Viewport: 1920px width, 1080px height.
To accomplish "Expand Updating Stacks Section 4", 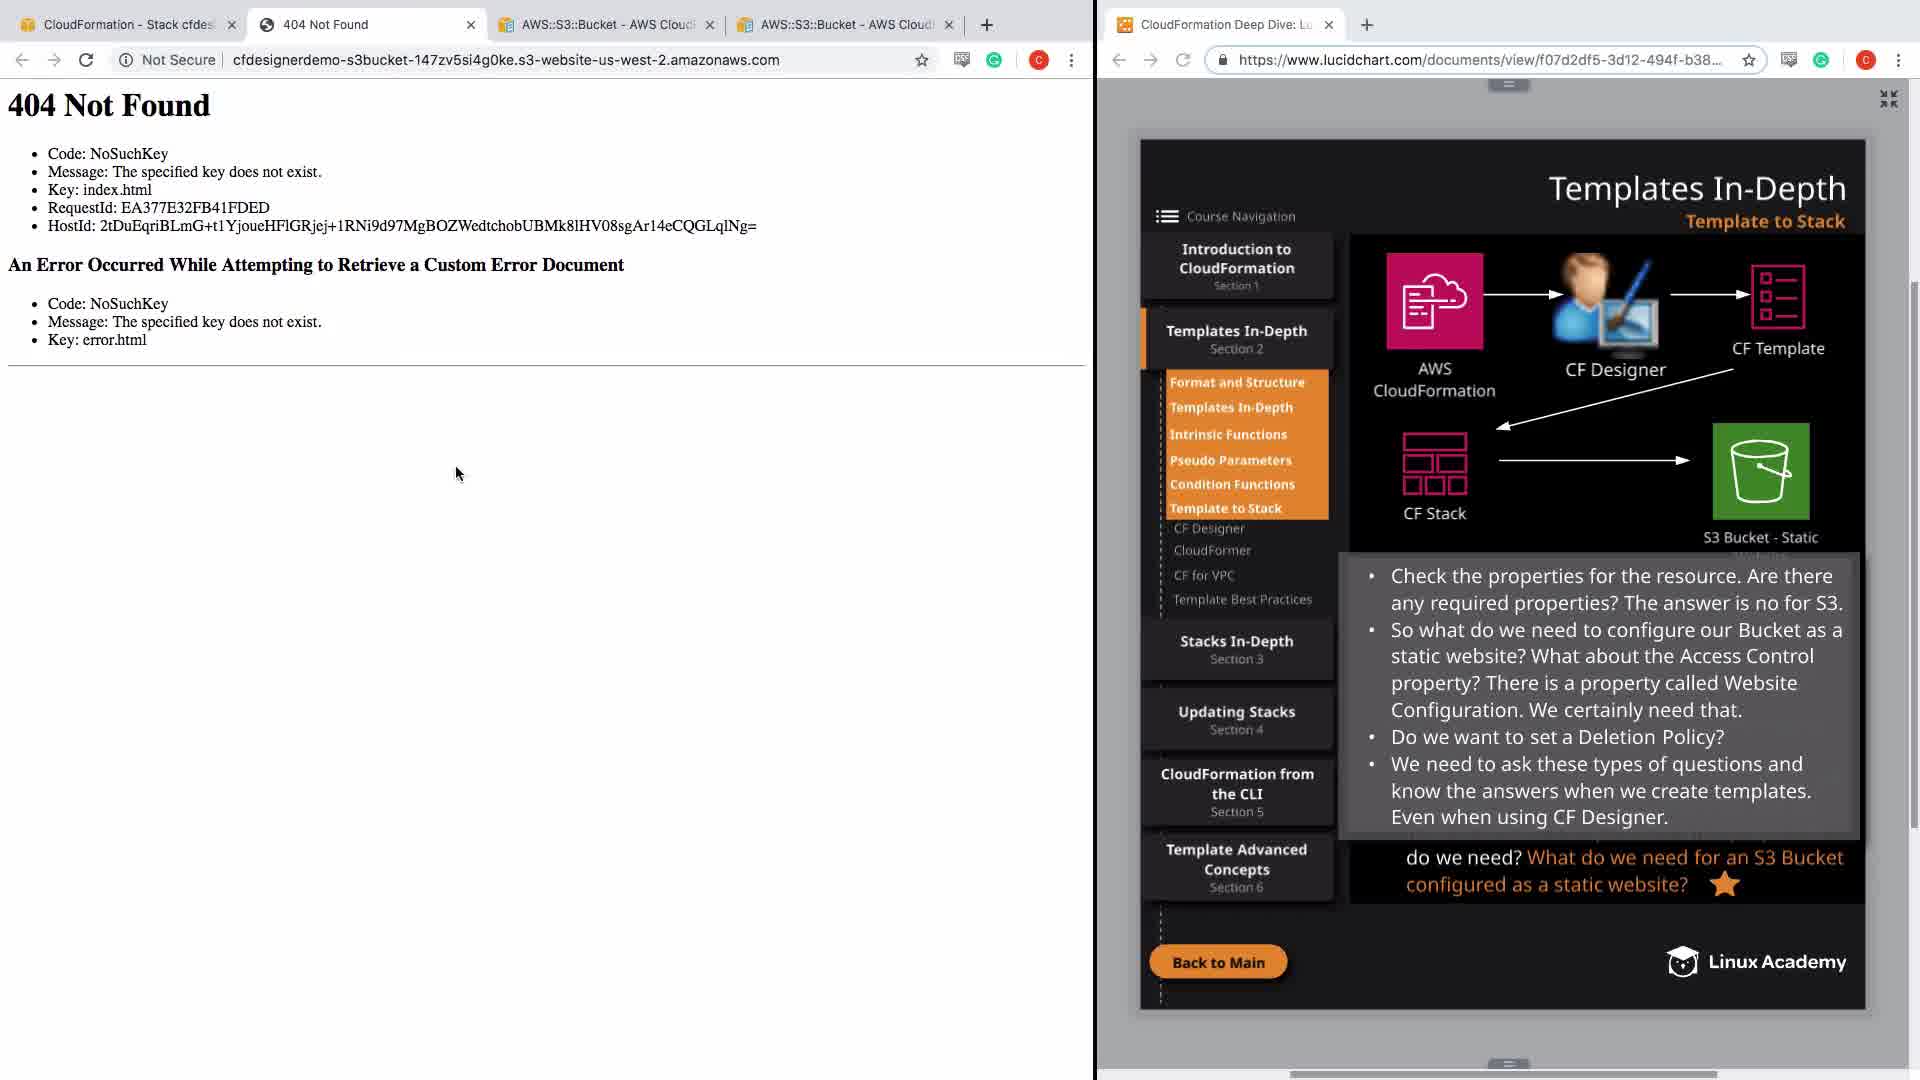I will pos(1236,719).
